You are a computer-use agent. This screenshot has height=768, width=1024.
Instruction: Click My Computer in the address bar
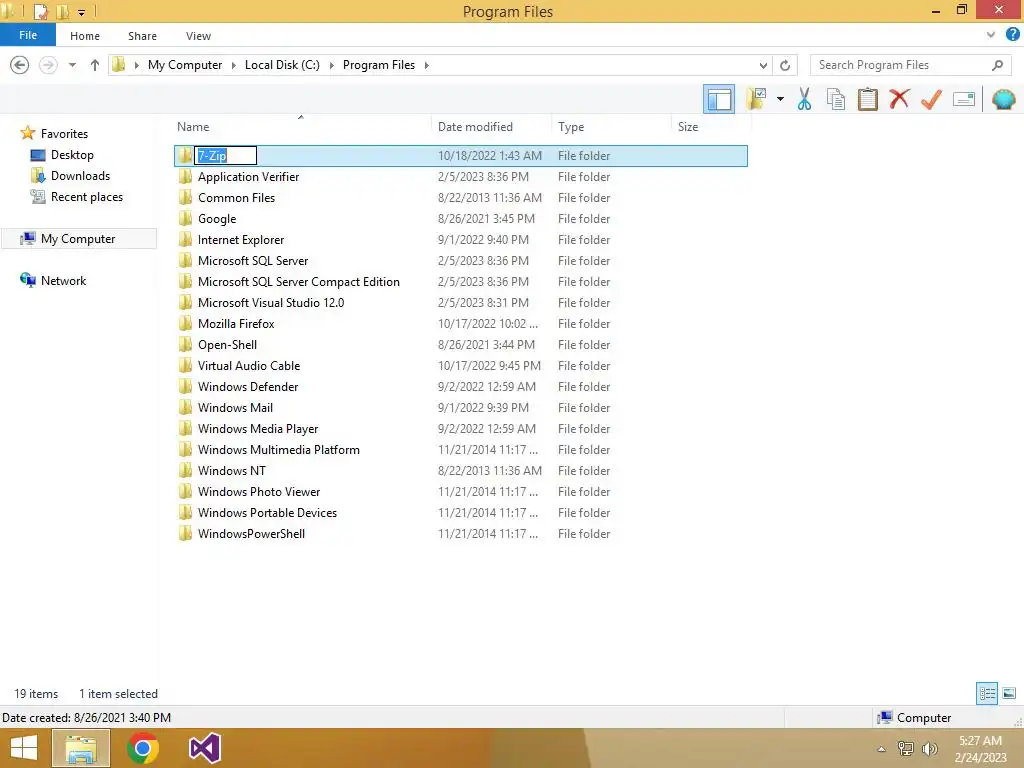tap(185, 65)
